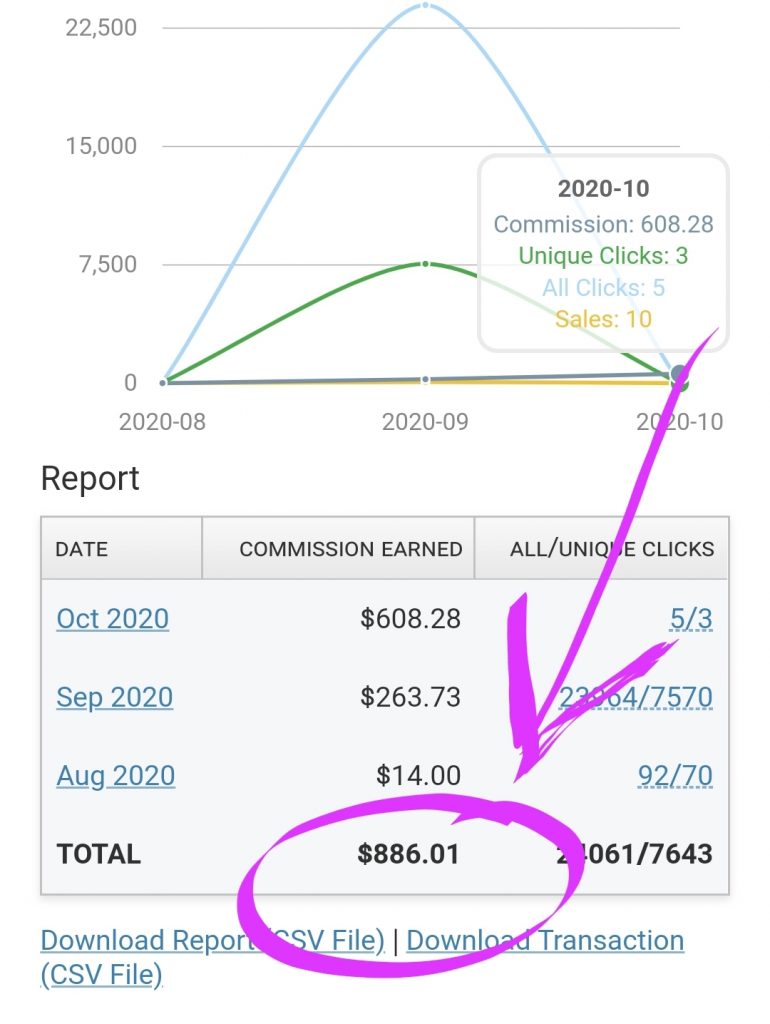Open the Aug 2020 report link
The width and height of the screenshot is (770, 1024).
coord(116,776)
